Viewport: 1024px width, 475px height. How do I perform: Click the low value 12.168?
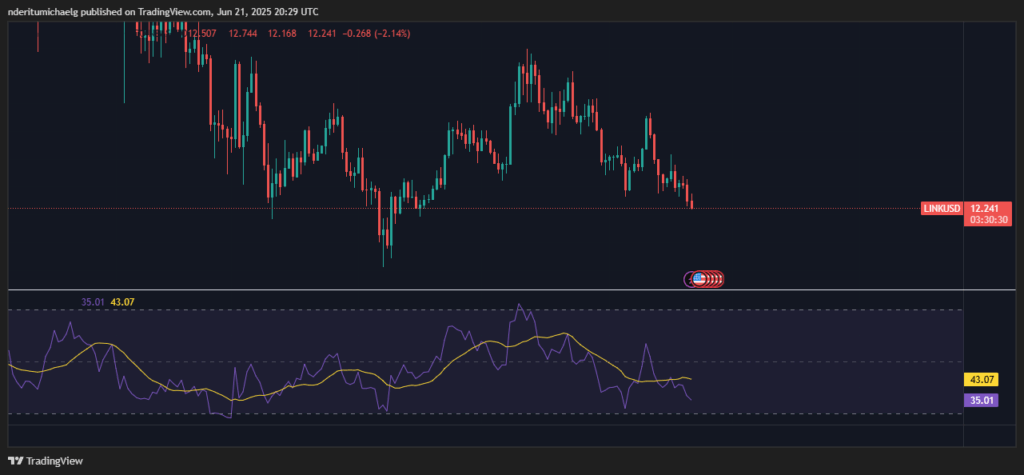(x=282, y=33)
